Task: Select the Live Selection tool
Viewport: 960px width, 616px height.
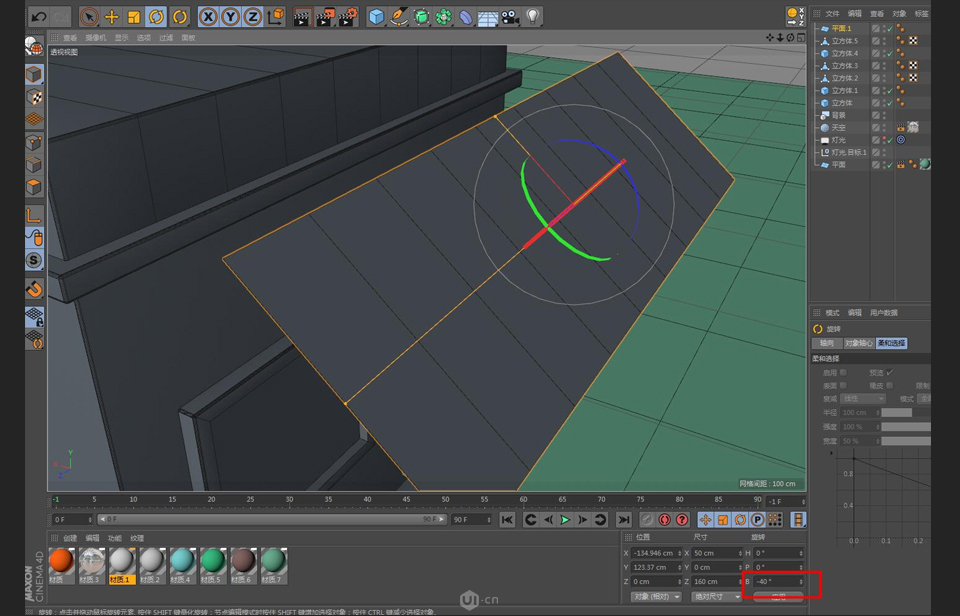Action: (x=90, y=15)
